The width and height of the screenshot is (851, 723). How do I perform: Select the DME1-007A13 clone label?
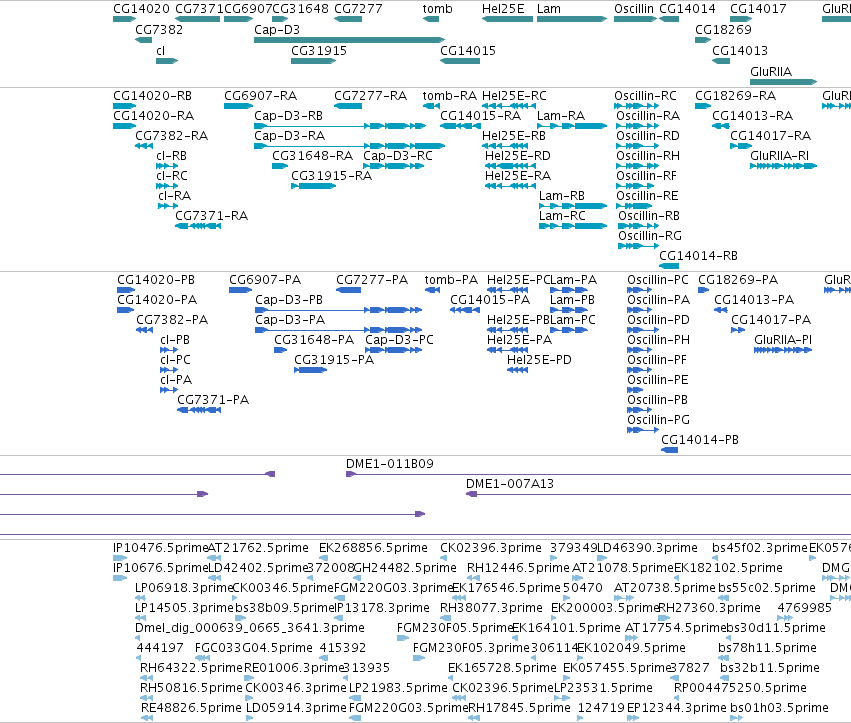tap(510, 484)
